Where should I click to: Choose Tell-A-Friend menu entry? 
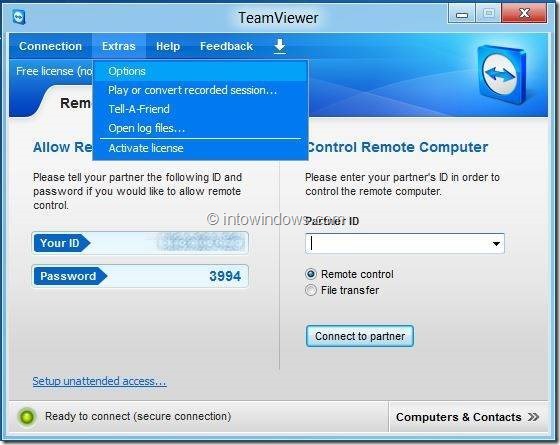(200, 109)
